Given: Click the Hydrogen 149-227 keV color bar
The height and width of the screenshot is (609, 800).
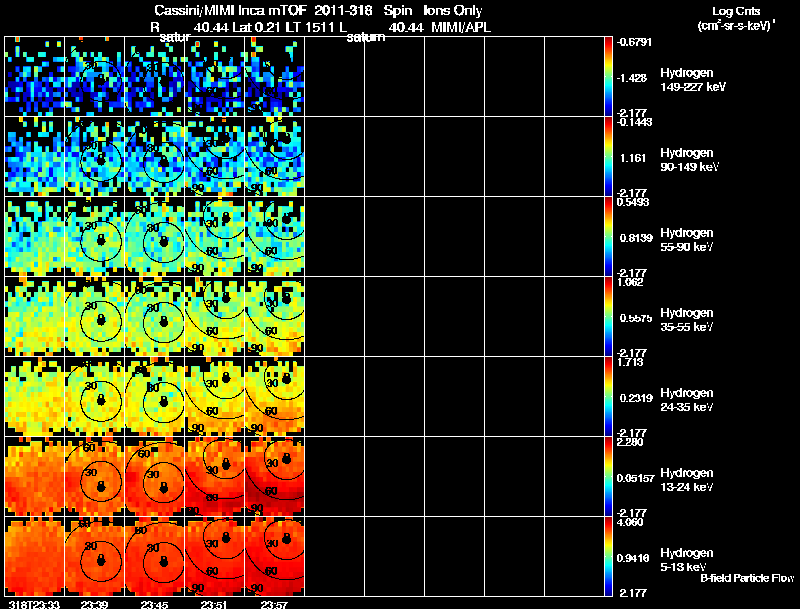Looking at the screenshot, I should point(609,76).
